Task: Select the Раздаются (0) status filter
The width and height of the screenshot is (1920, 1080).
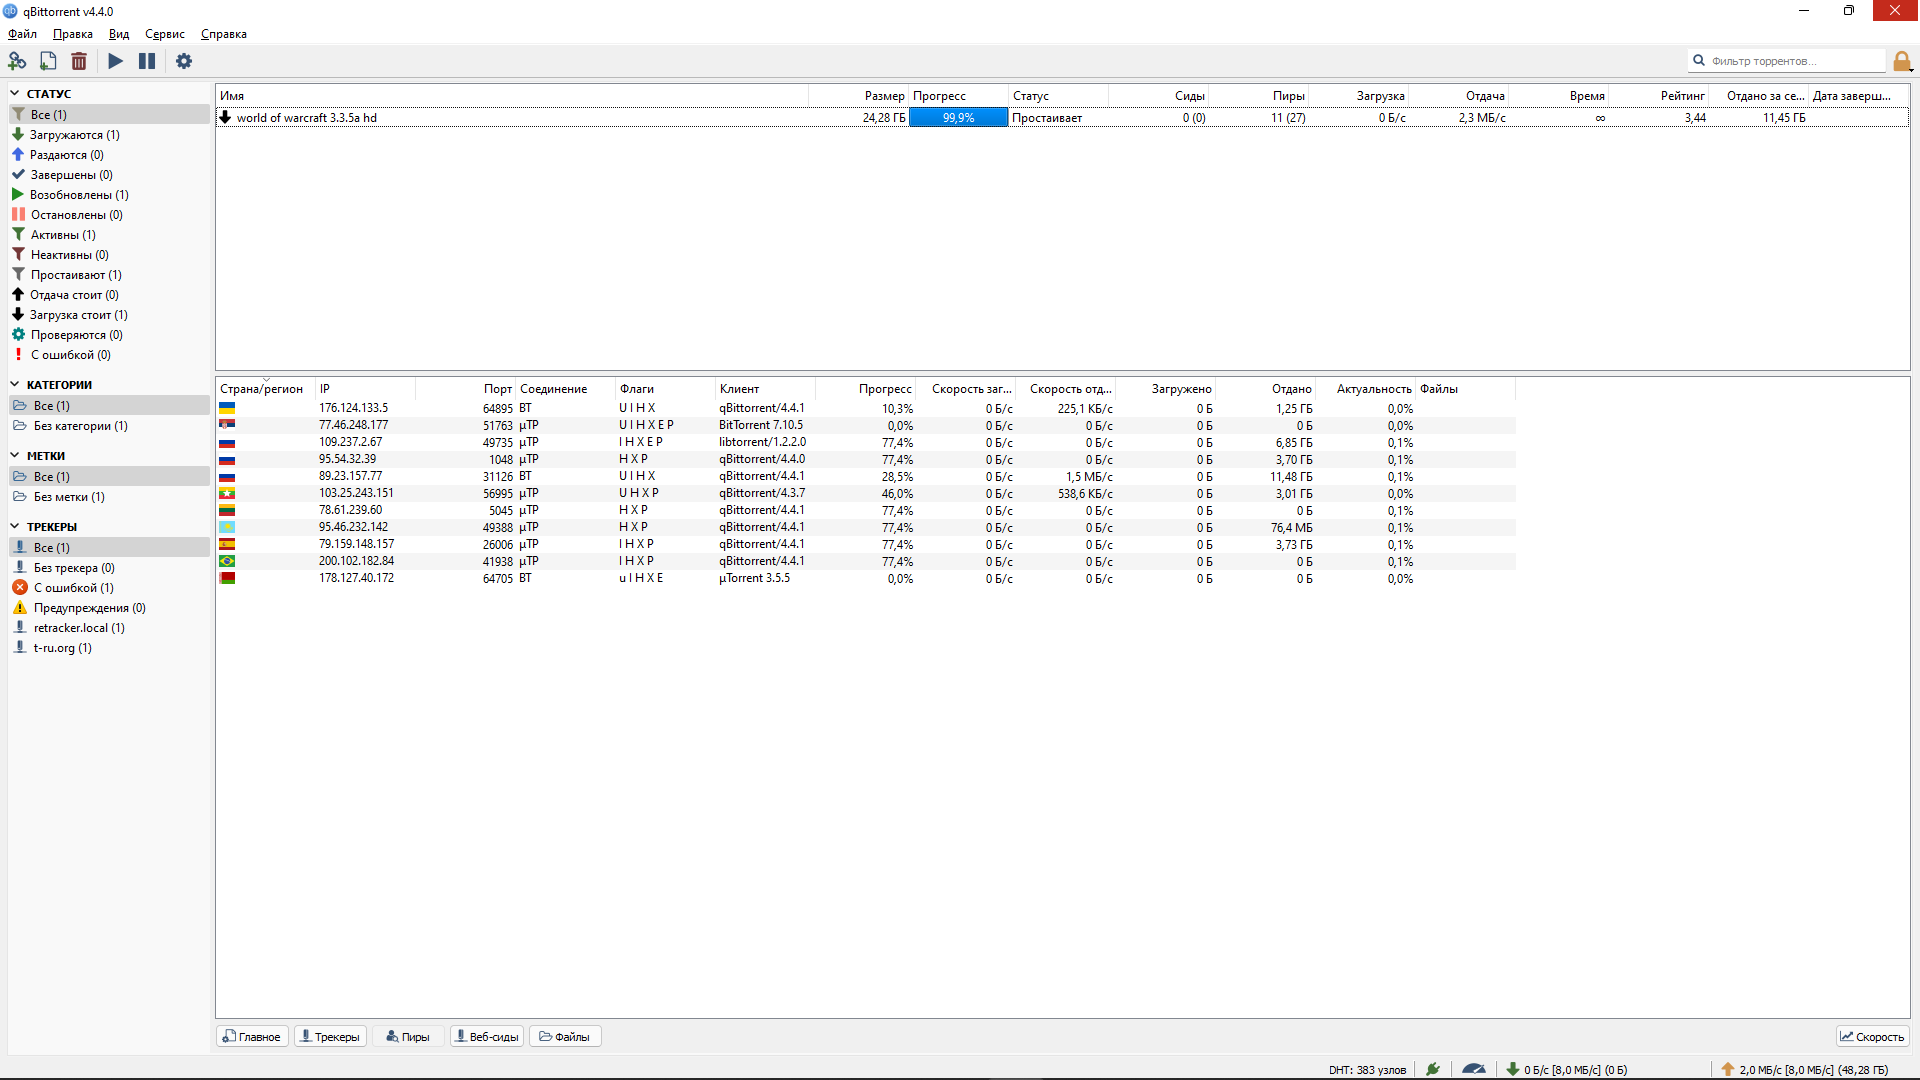Action: coord(109,155)
